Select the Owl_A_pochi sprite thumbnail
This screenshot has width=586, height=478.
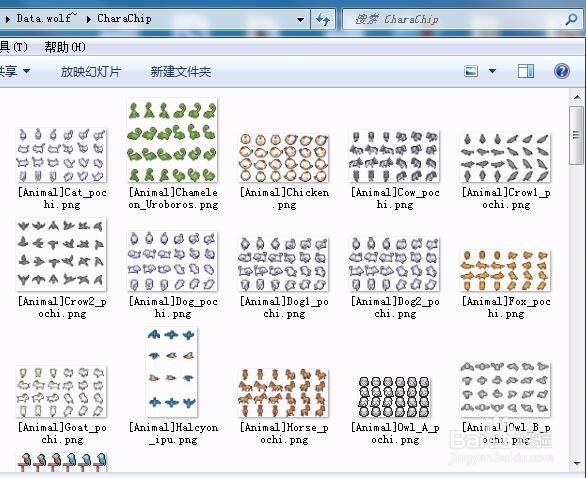394,397
